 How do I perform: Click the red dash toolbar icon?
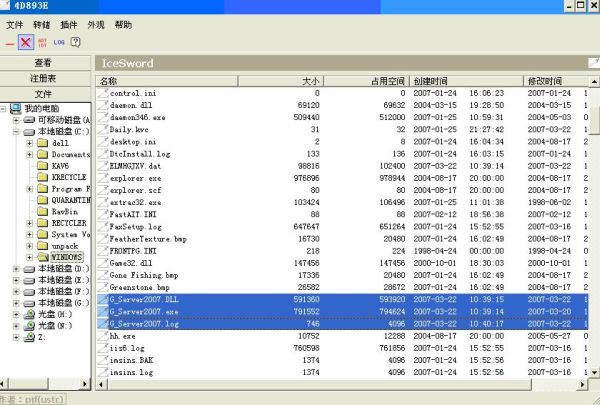coord(10,44)
